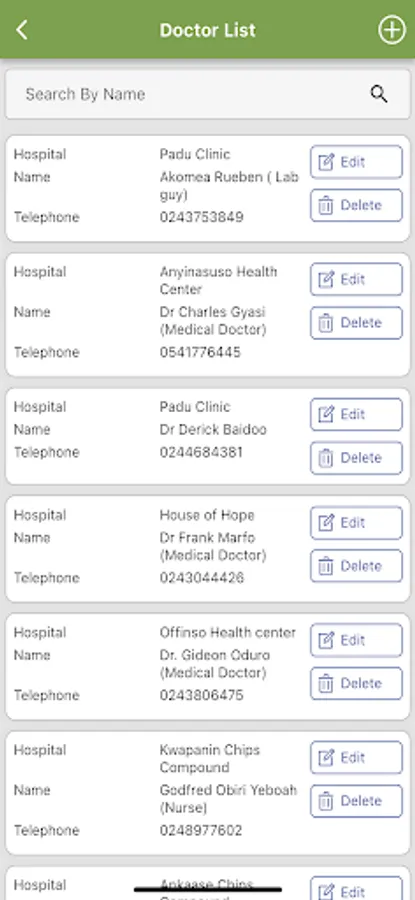Select the Offinso Health center card
The height and width of the screenshot is (900, 415).
[207, 666]
